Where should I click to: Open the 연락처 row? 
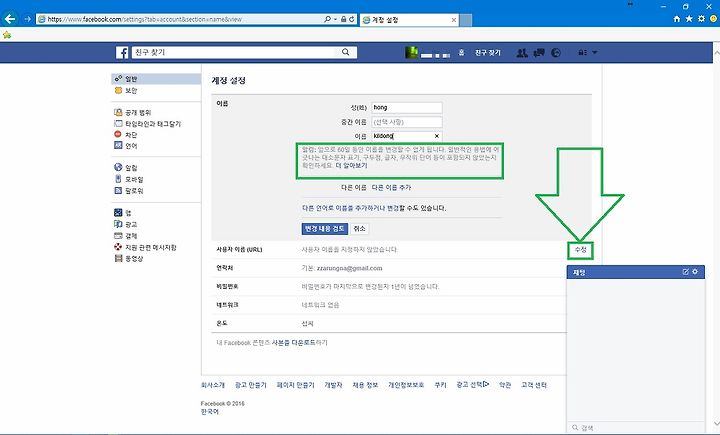click(390, 268)
